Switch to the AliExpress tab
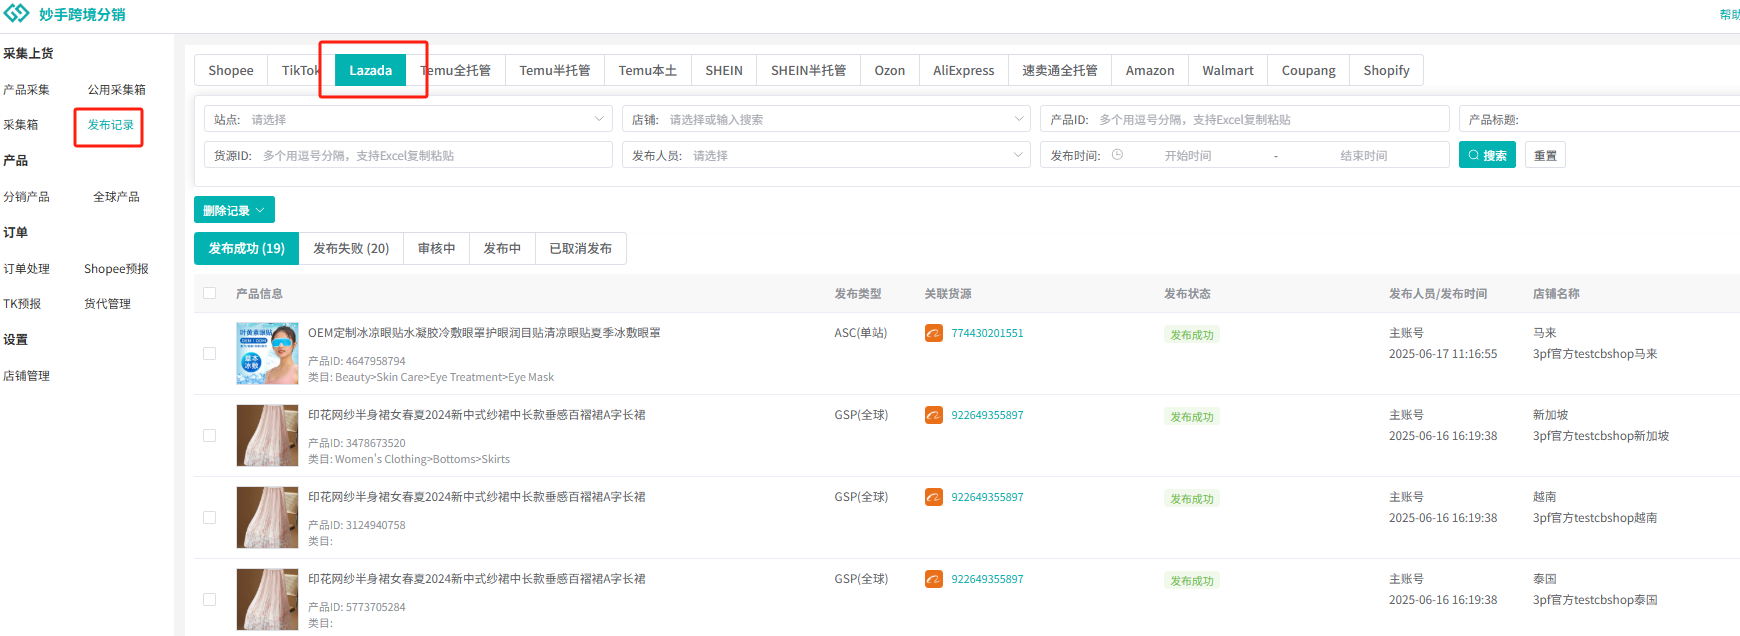This screenshot has width=1740, height=636. [964, 70]
